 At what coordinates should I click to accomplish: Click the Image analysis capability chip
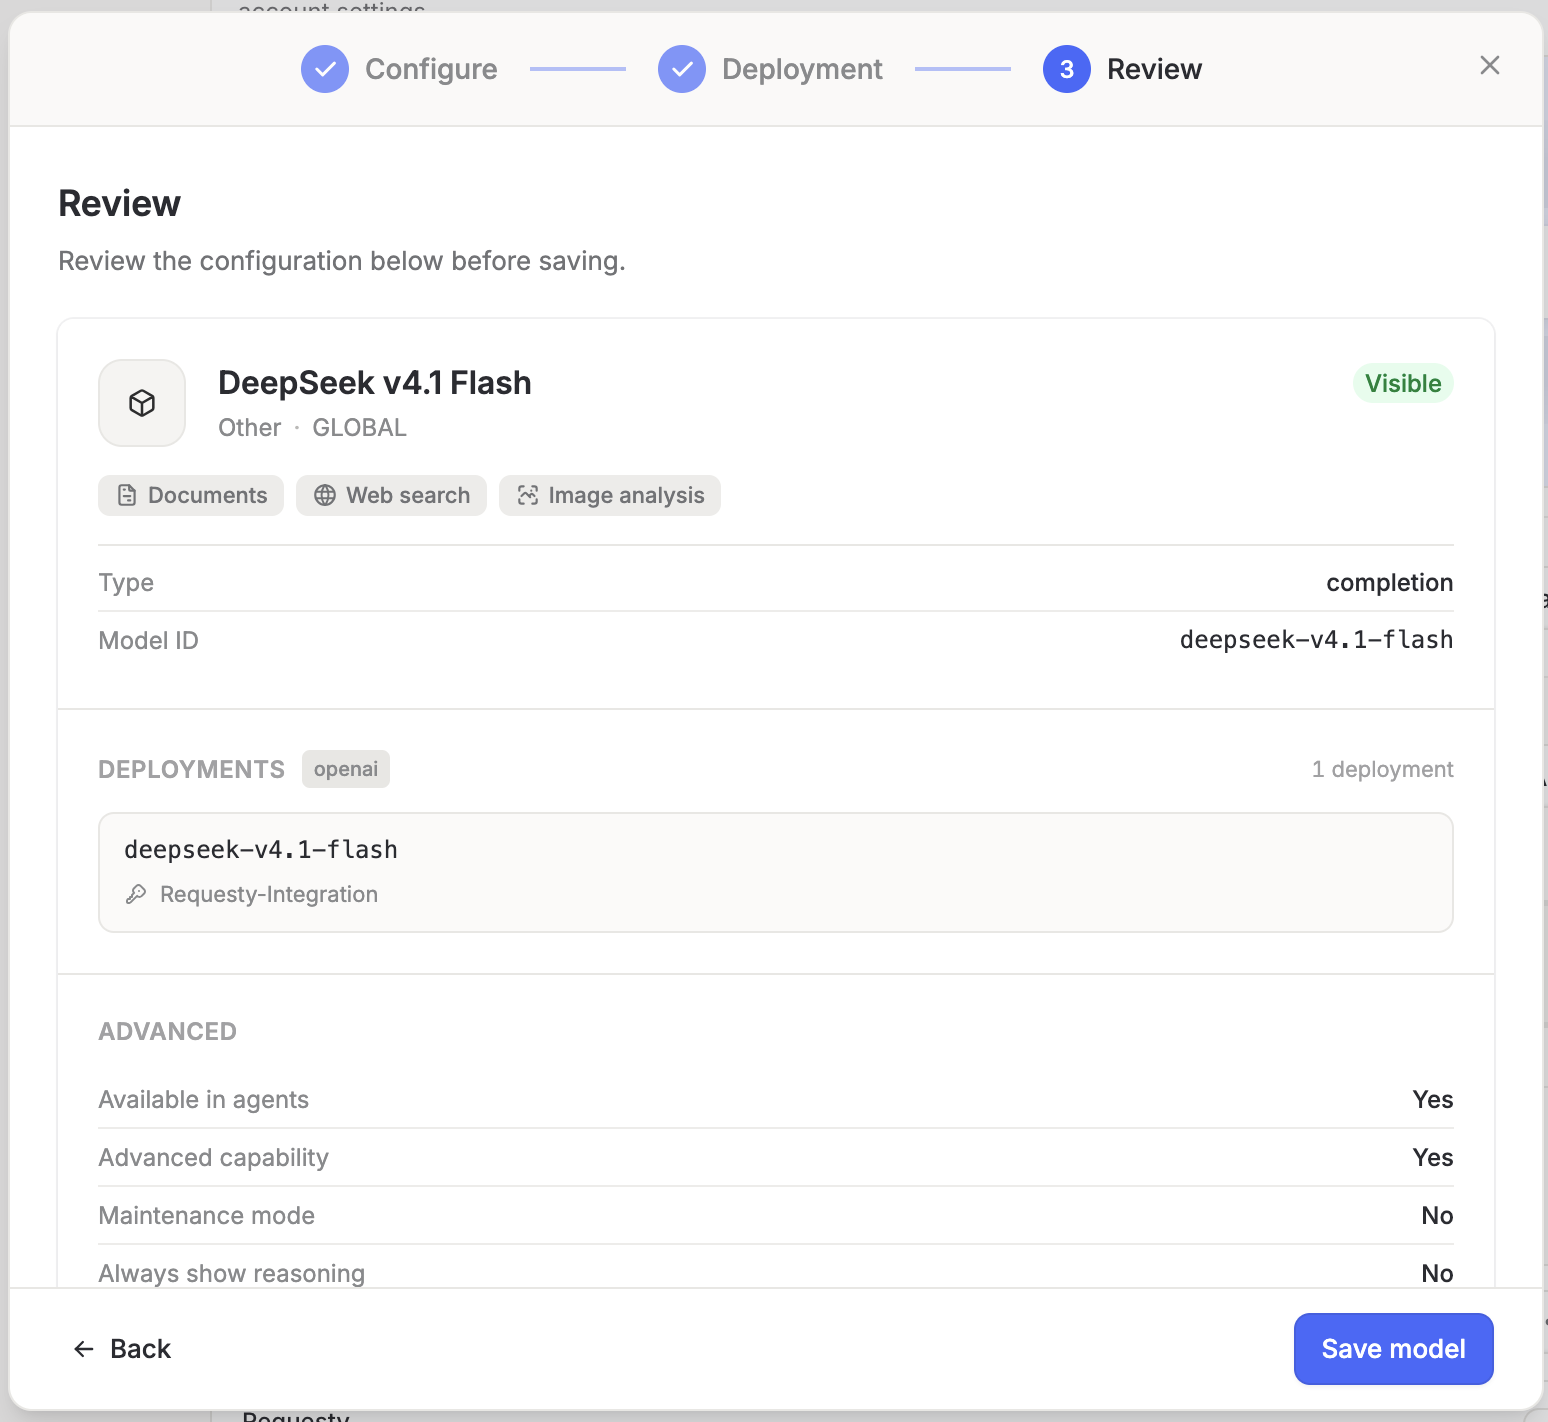coord(610,495)
